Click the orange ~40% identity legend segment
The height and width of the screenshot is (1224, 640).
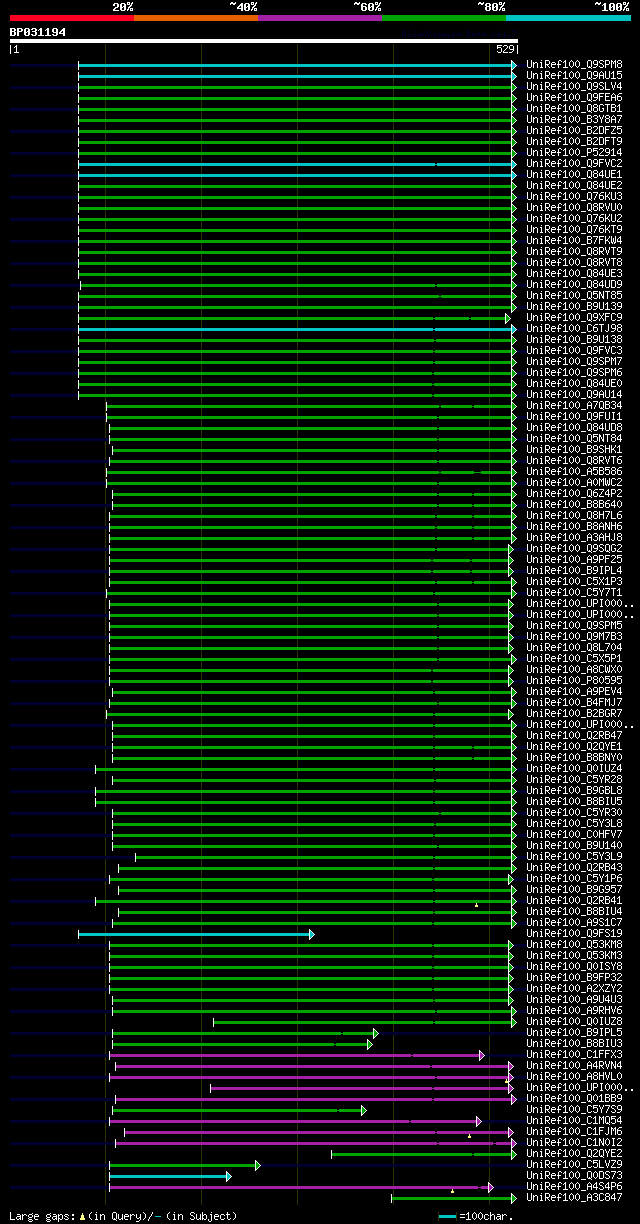tap(195, 18)
